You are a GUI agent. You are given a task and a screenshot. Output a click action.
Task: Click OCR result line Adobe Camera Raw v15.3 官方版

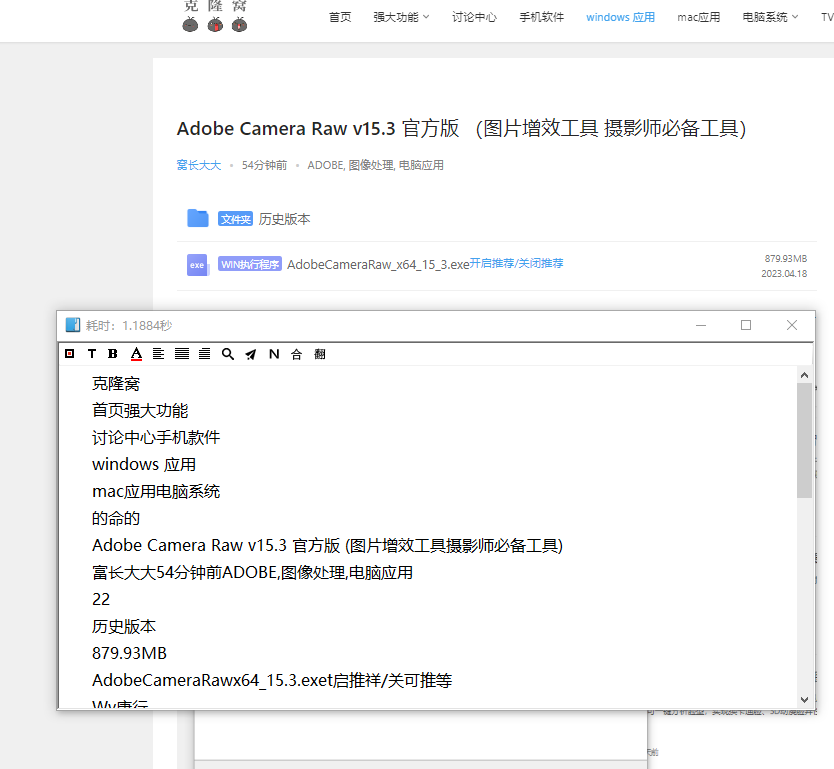point(327,546)
